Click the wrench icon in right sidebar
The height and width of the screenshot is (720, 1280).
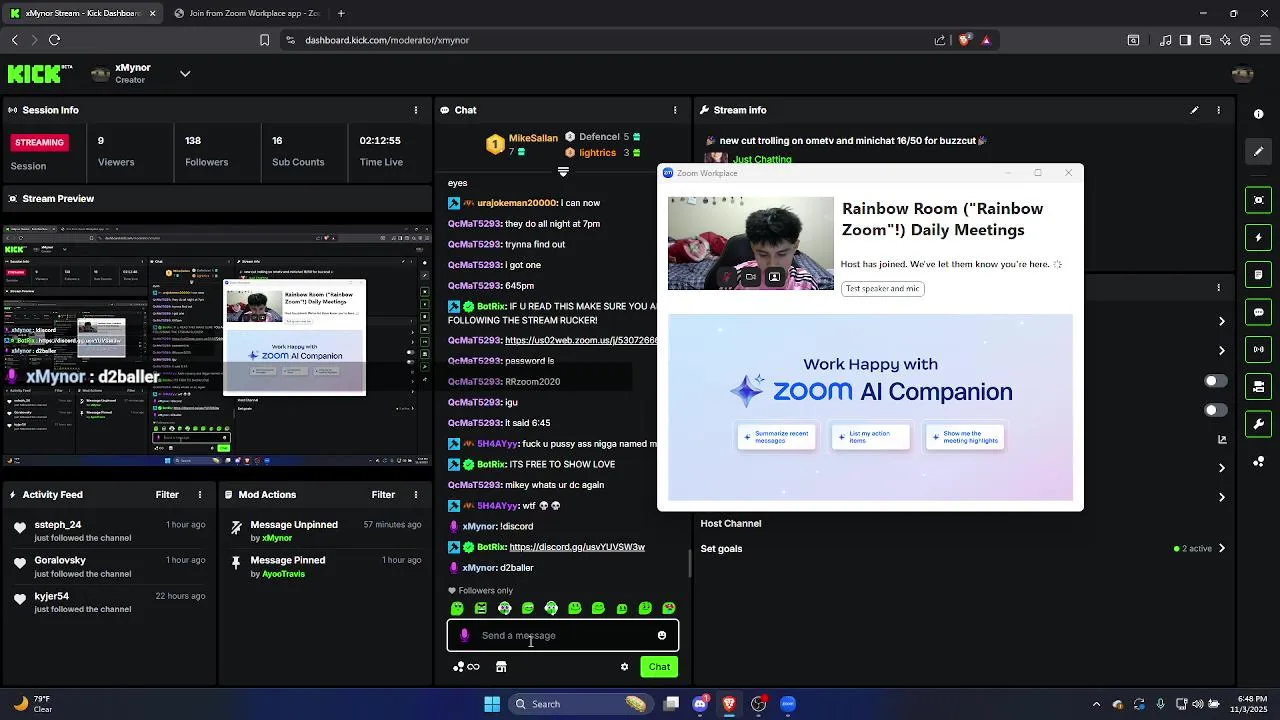1259,424
